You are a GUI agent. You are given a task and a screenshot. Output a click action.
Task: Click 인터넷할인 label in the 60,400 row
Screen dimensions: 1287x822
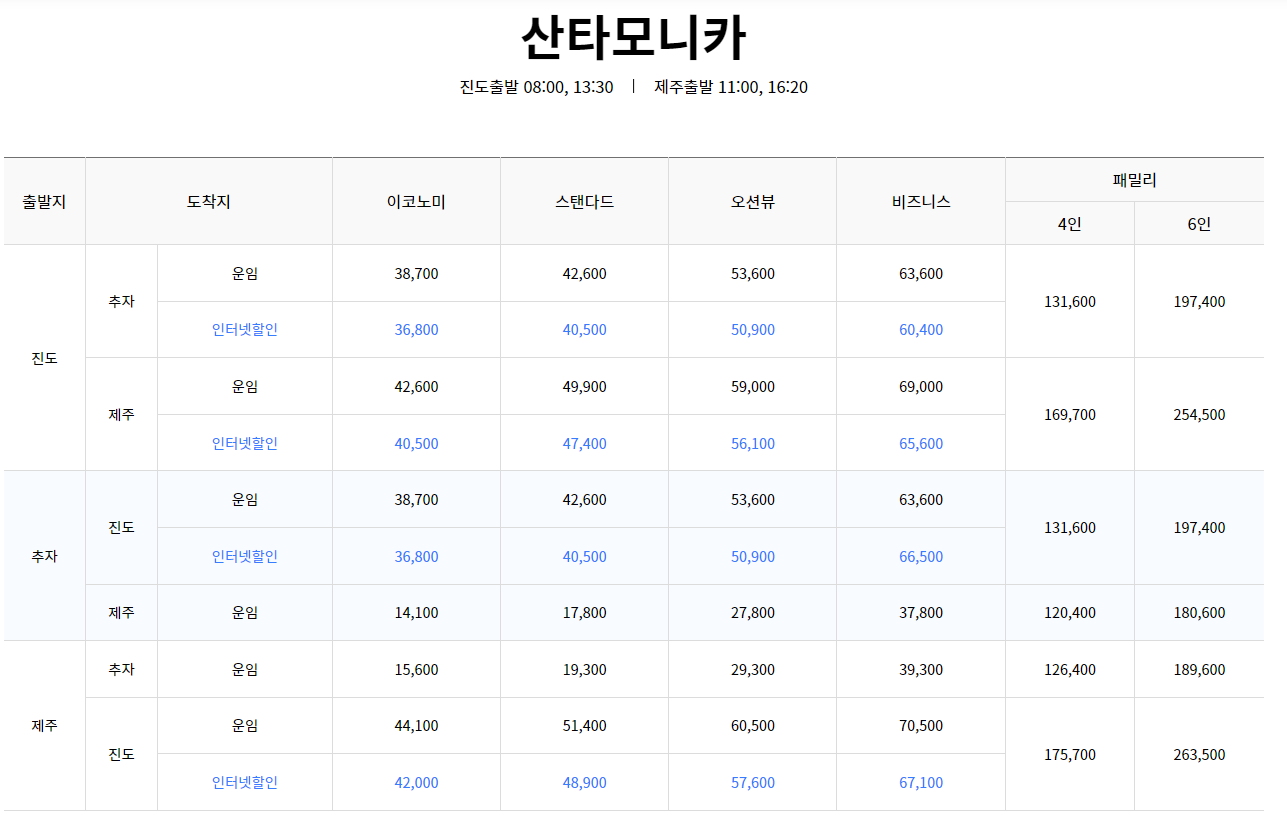pyautogui.click(x=245, y=330)
